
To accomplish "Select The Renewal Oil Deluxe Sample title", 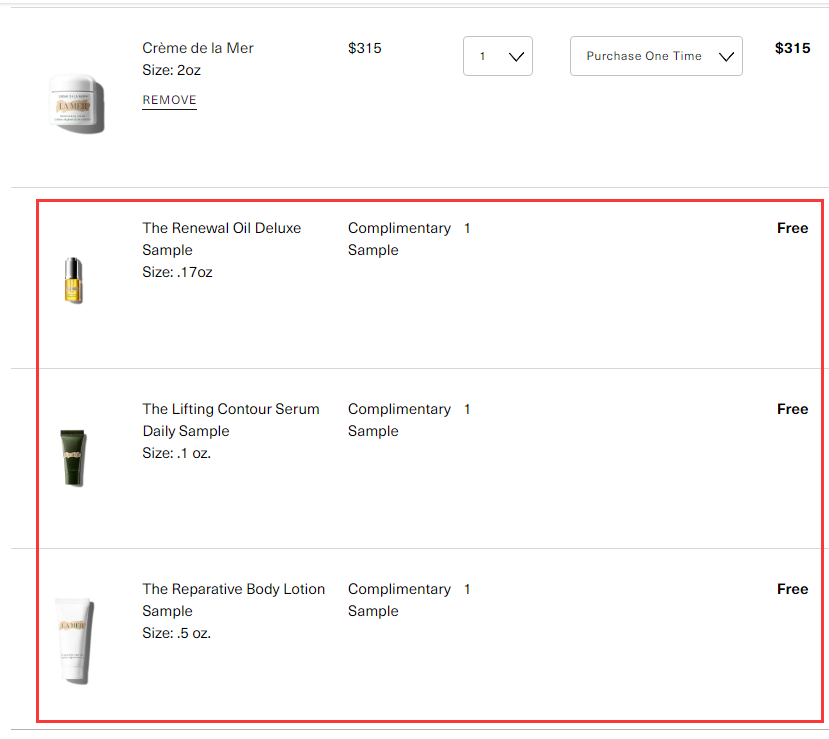I will click(x=221, y=239).
